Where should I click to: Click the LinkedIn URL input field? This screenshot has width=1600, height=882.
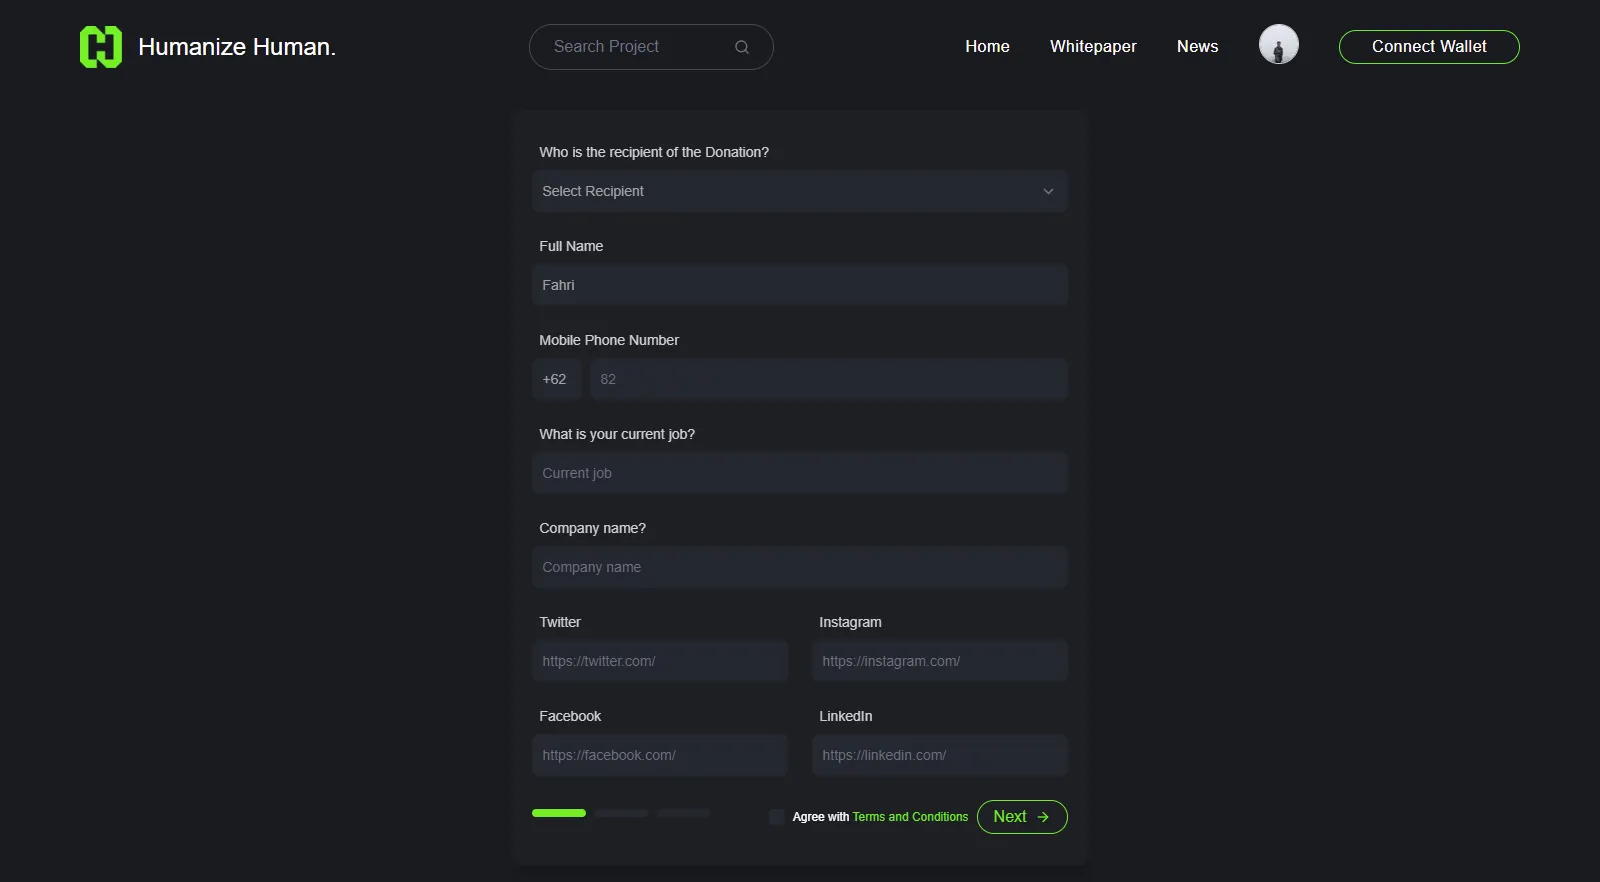[940, 755]
